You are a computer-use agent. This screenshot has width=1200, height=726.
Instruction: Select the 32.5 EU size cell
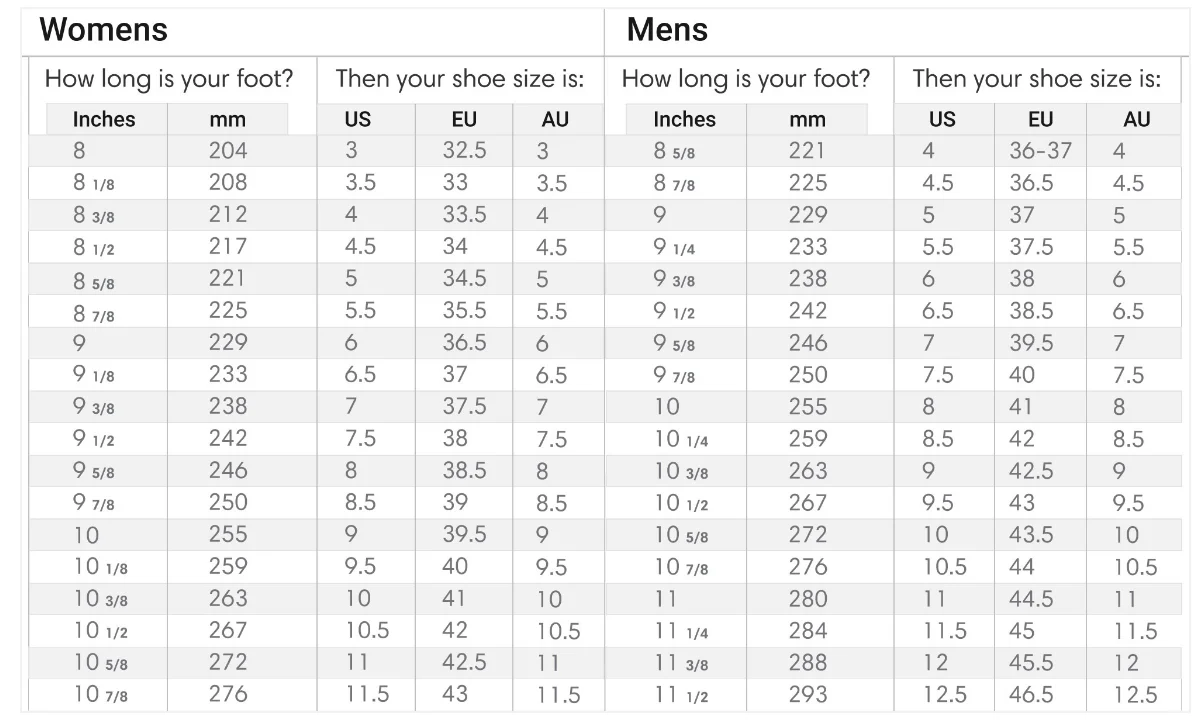coord(465,151)
